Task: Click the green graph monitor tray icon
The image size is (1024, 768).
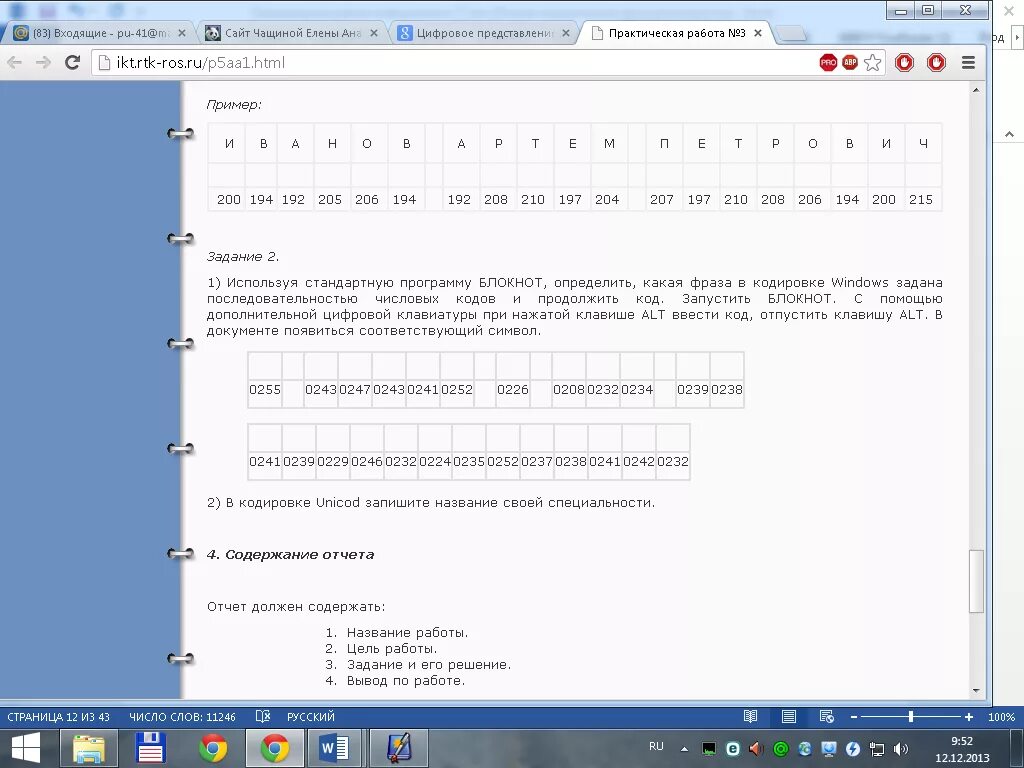Action: [x=709, y=749]
